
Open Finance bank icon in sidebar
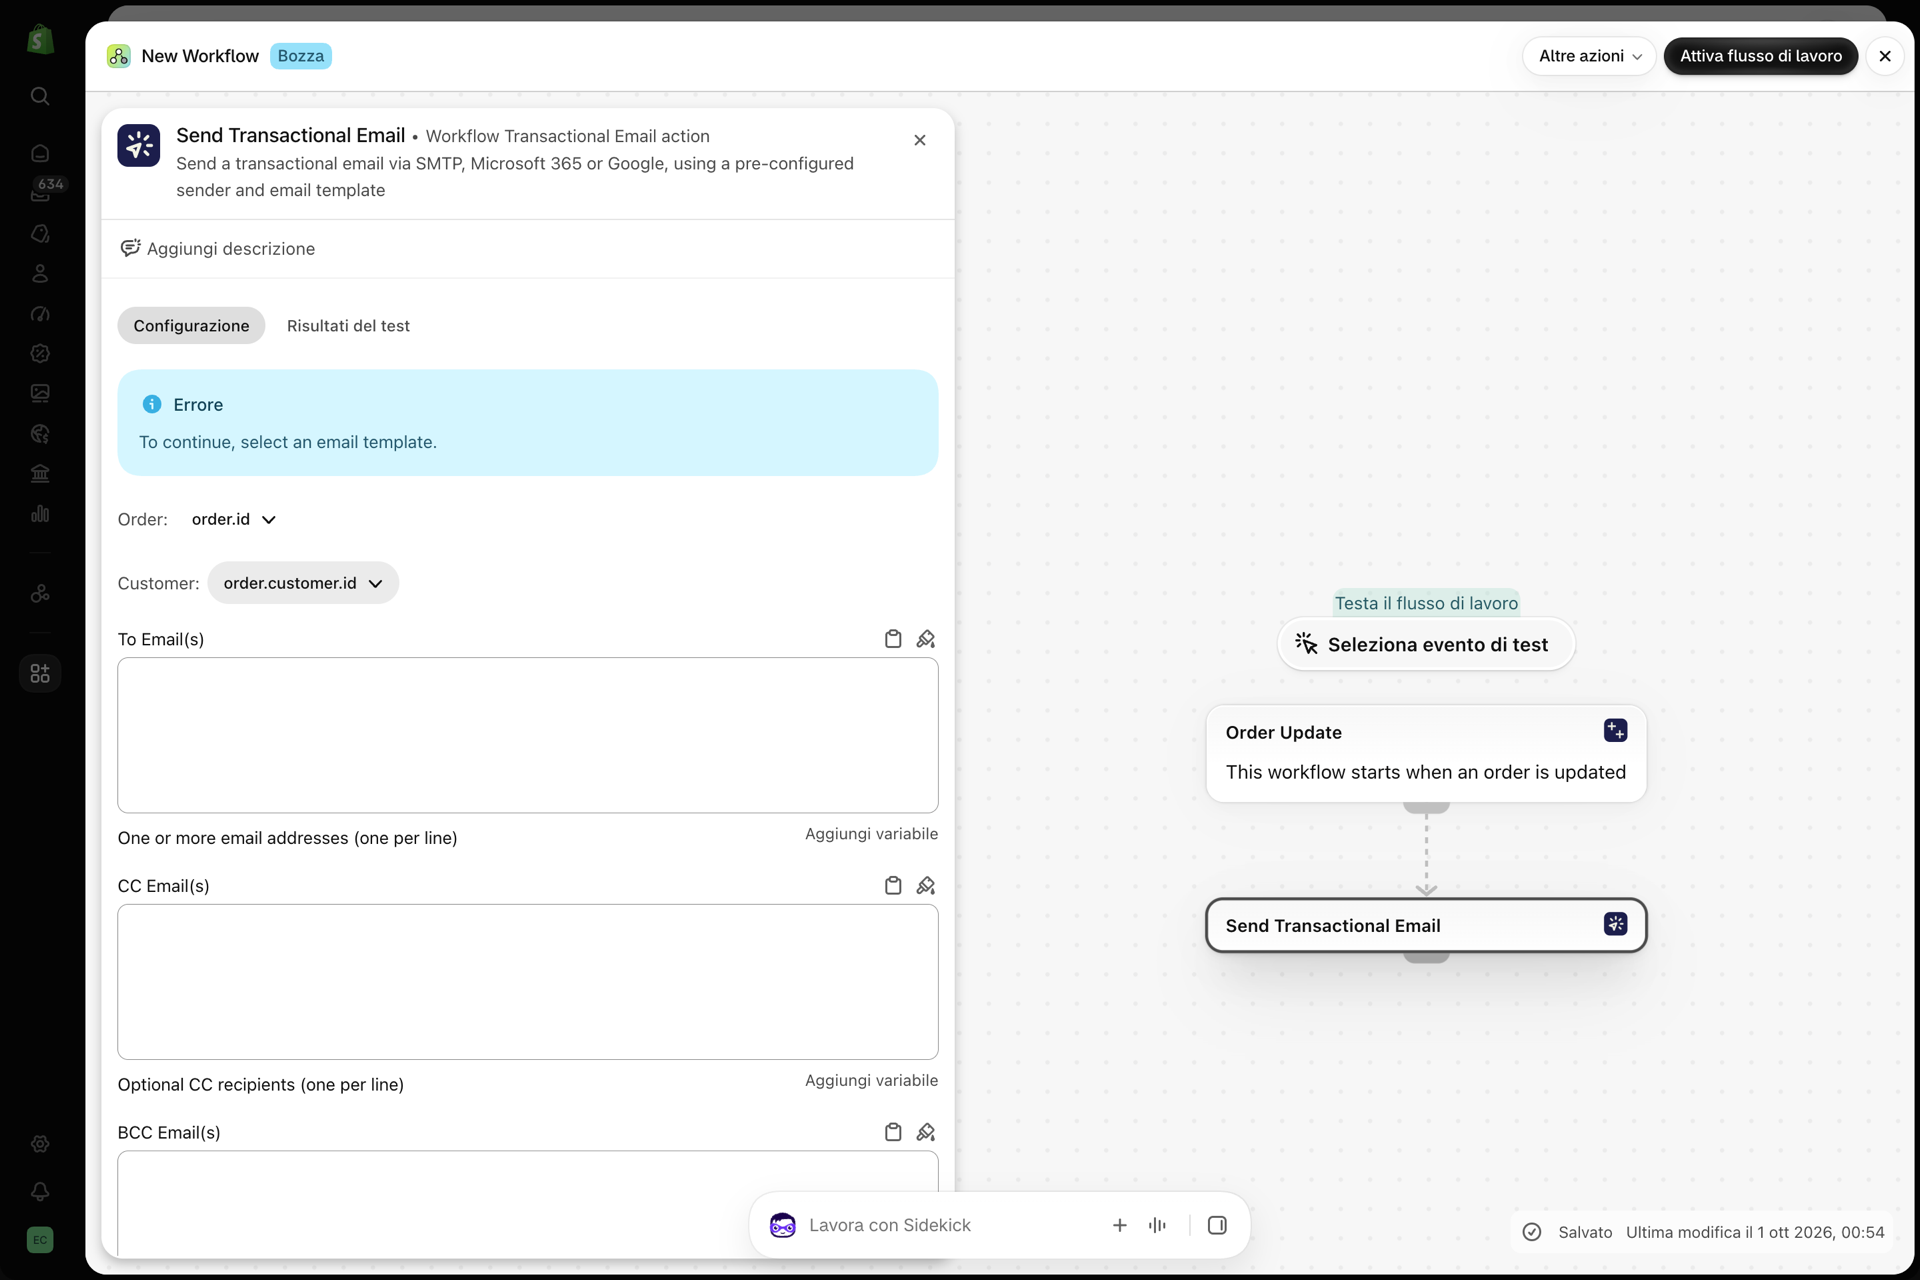[40, 473]
